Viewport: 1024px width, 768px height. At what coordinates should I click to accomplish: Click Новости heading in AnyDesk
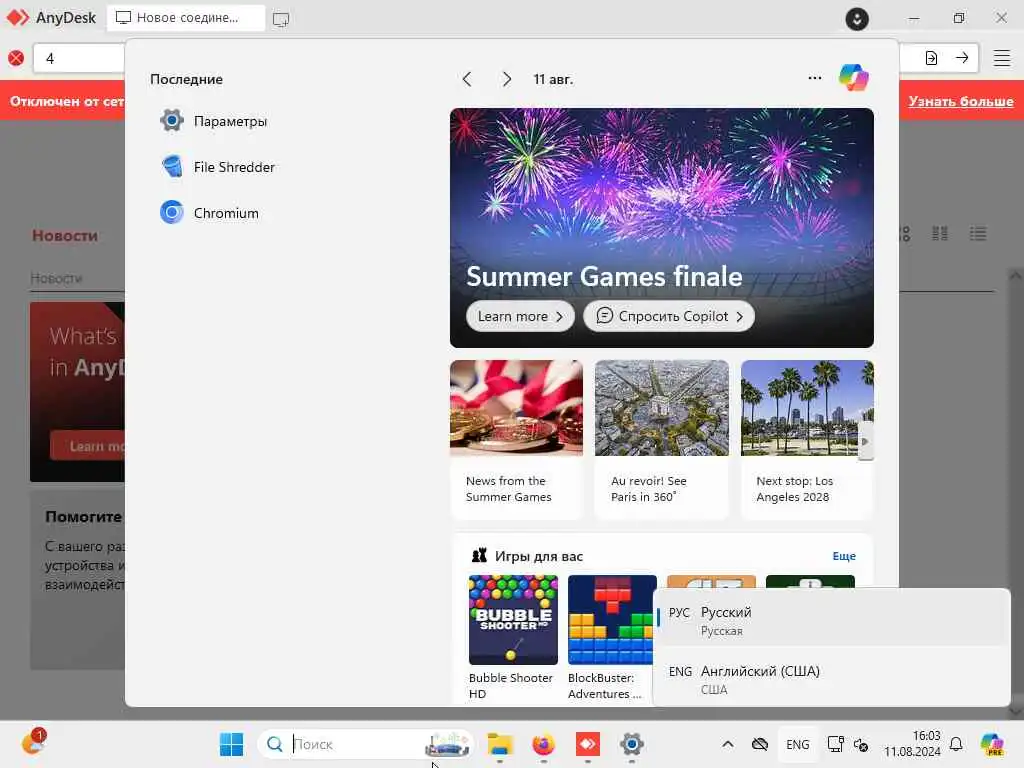click(65, 236)
